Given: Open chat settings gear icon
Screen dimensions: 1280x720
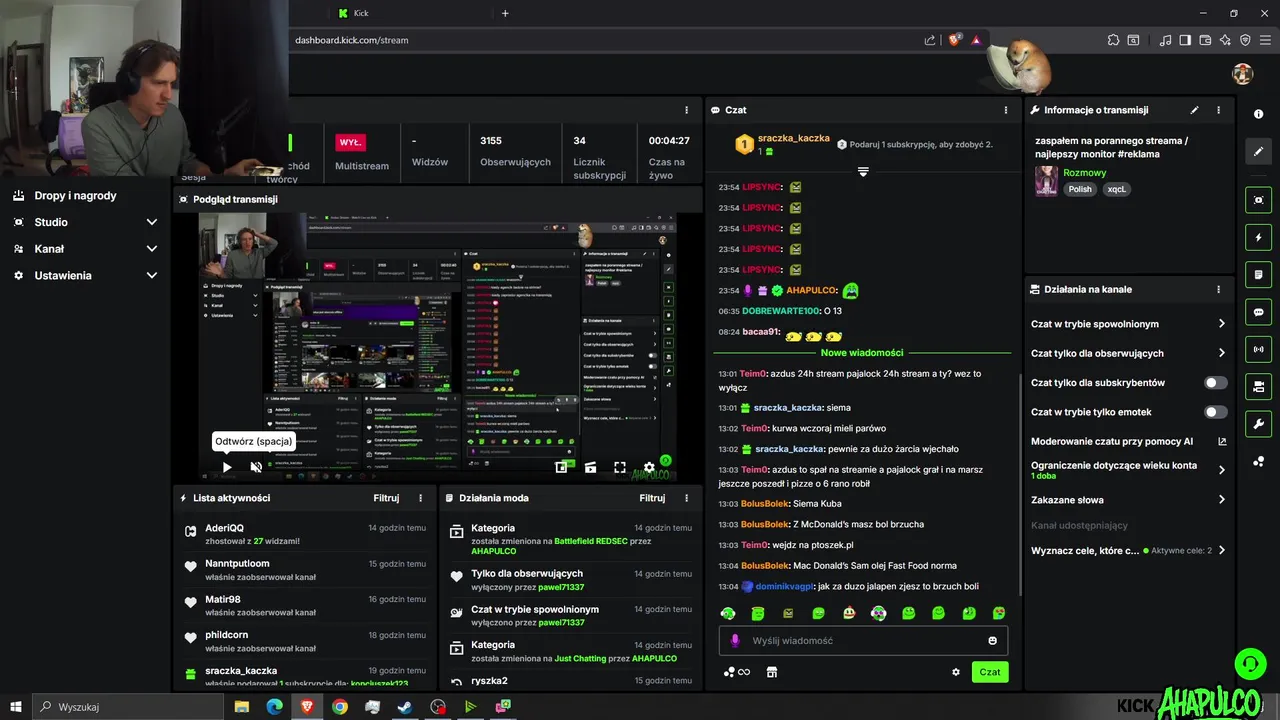Looking at the screenshot, I should 956,672.
